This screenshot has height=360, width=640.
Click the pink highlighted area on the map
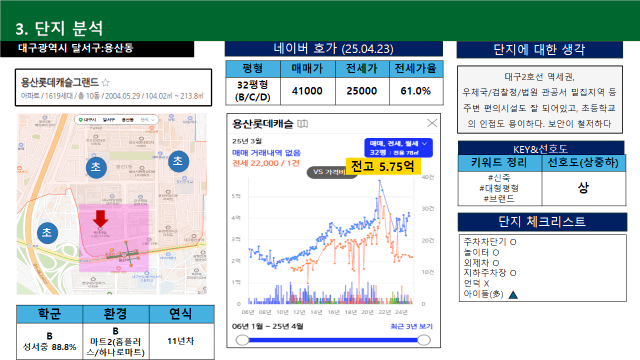(x=114, y=238)
